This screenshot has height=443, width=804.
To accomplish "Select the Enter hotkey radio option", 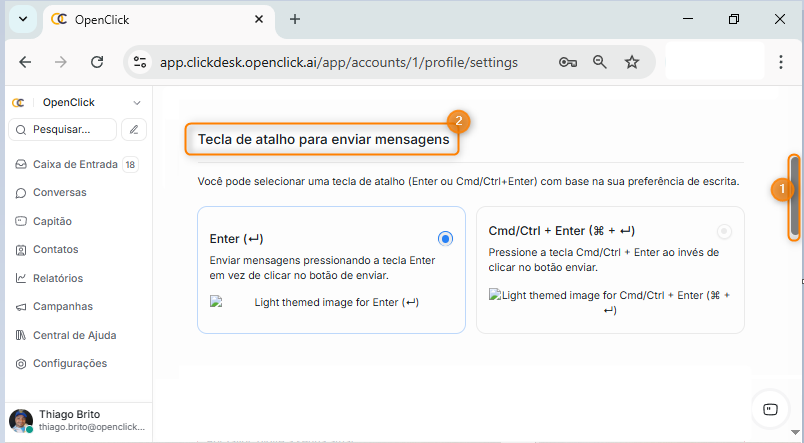I will click(x=445, y=238).
